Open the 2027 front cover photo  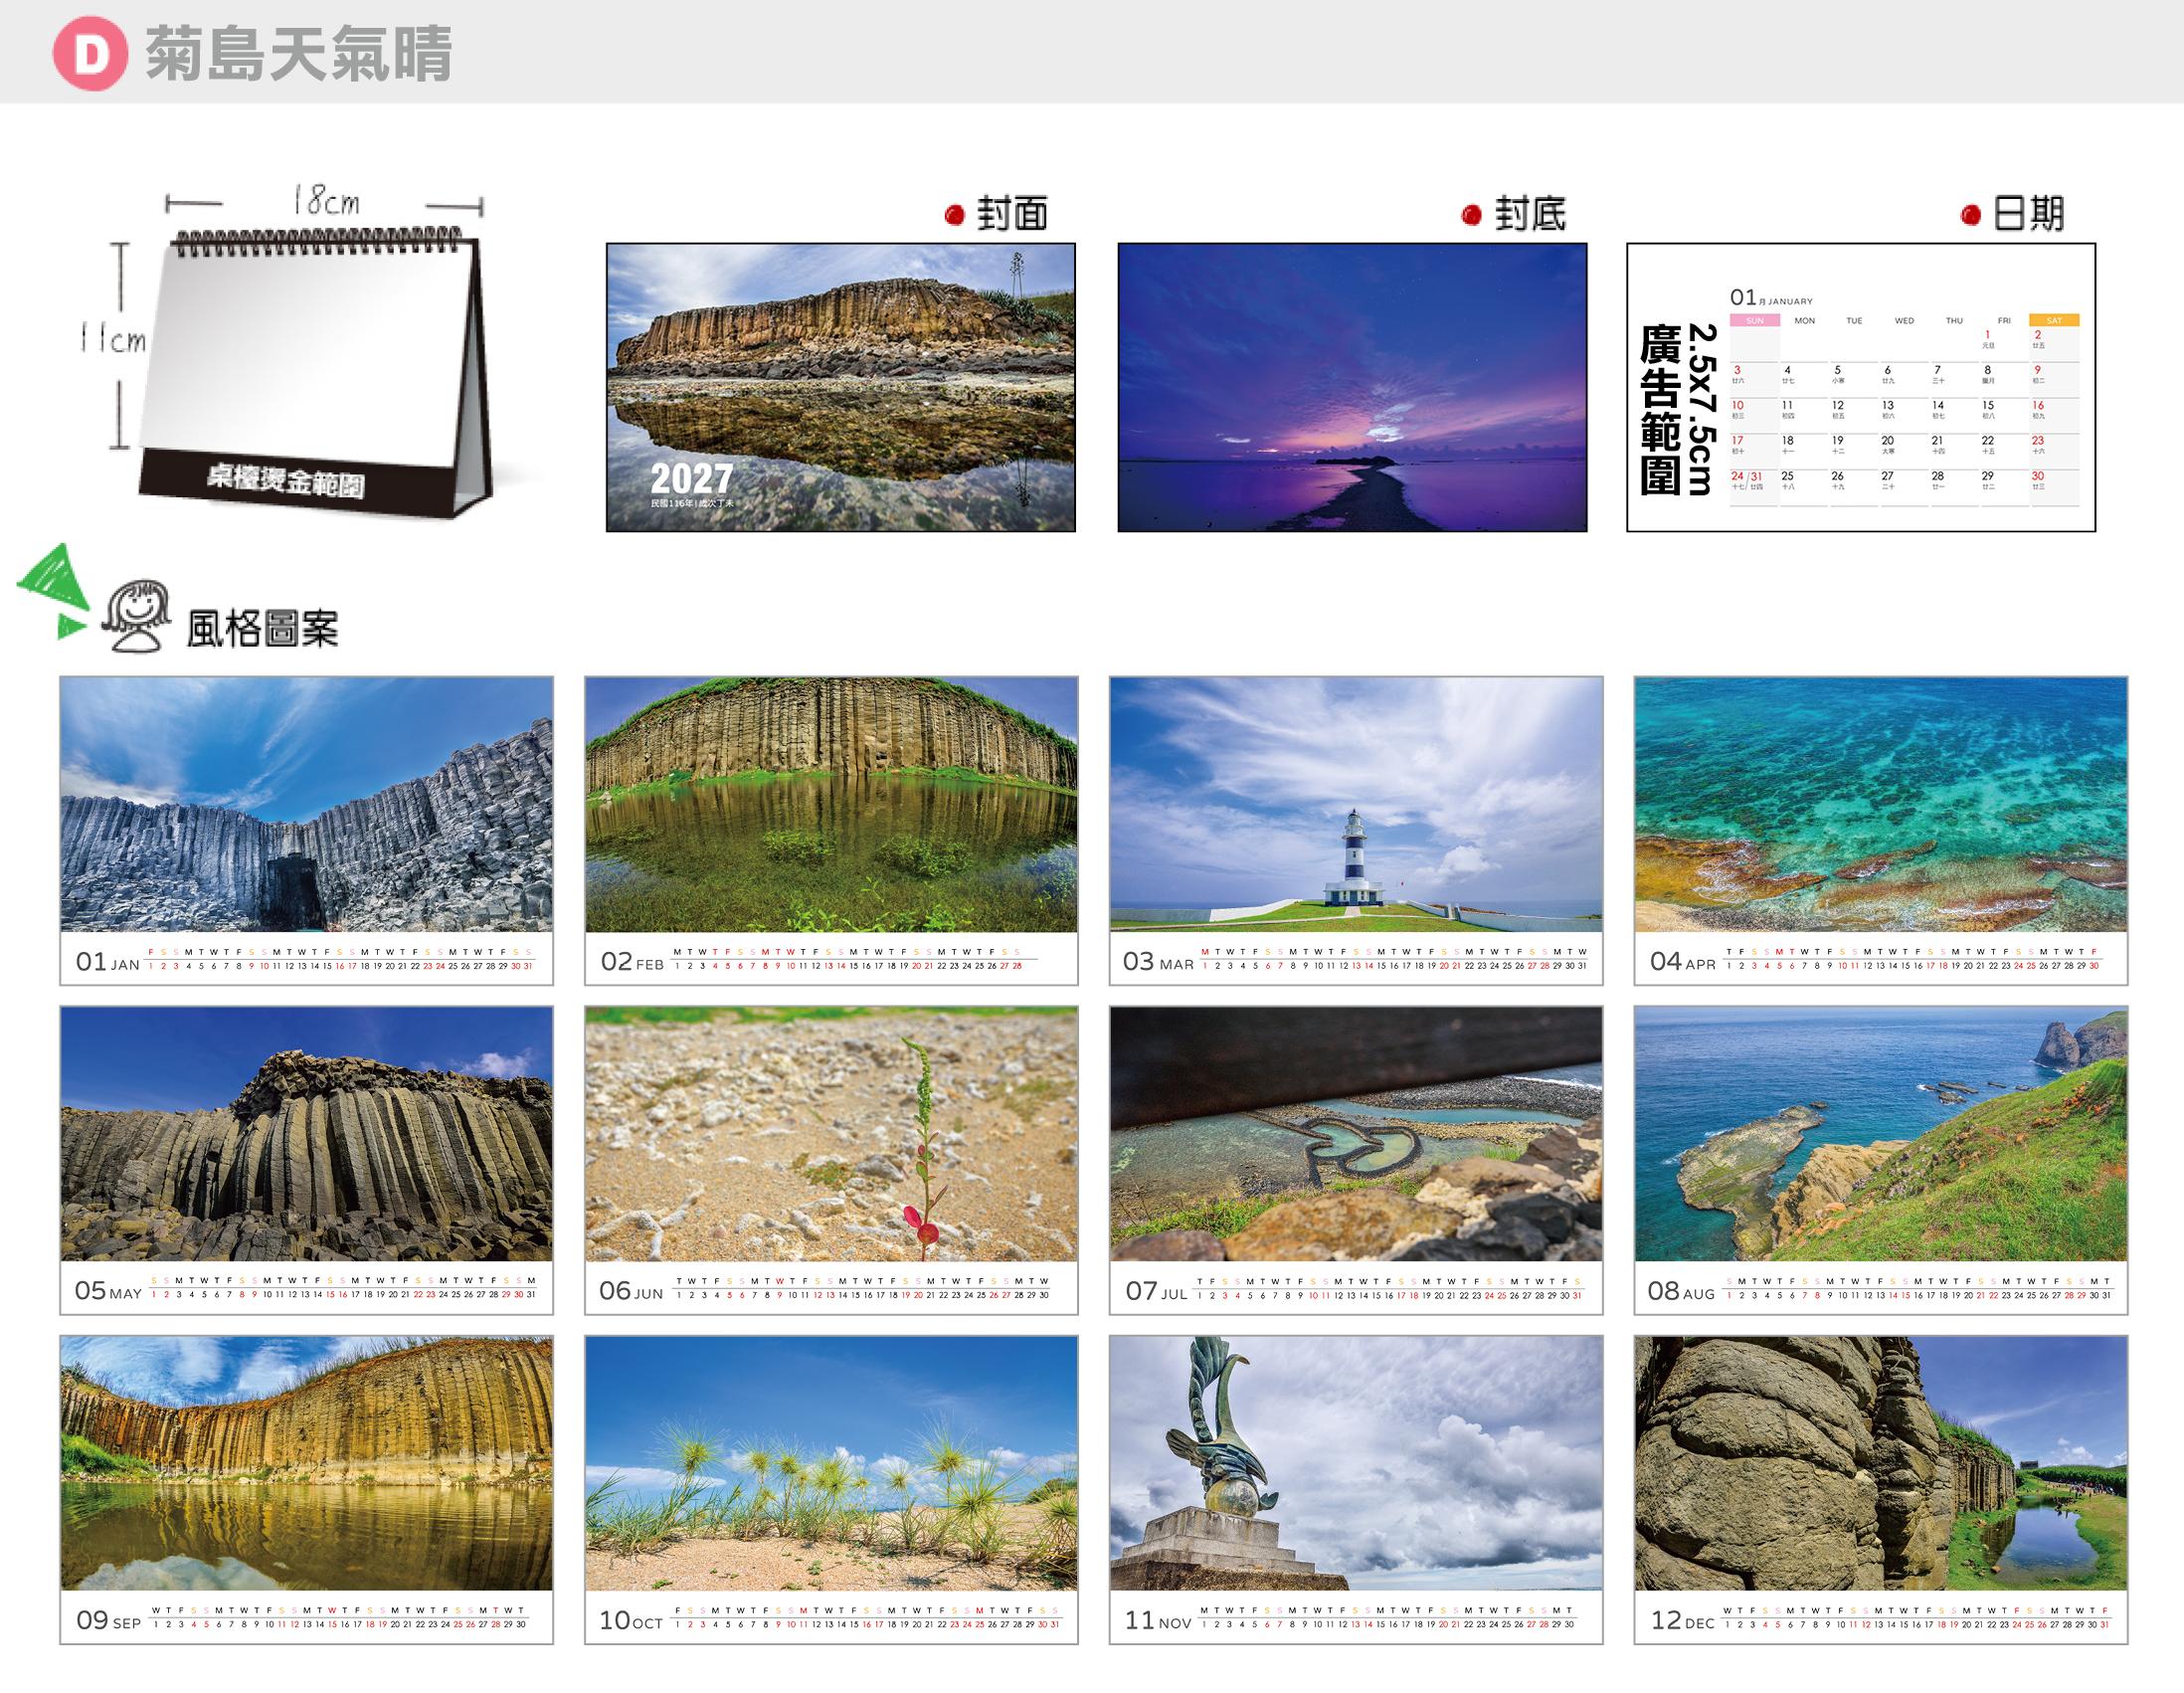point(841,387)
